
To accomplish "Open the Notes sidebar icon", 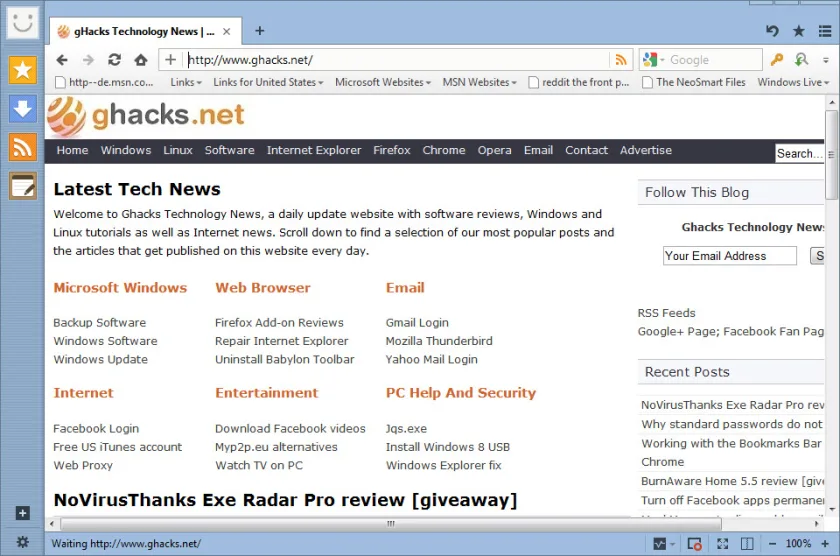I will [22, 186].
